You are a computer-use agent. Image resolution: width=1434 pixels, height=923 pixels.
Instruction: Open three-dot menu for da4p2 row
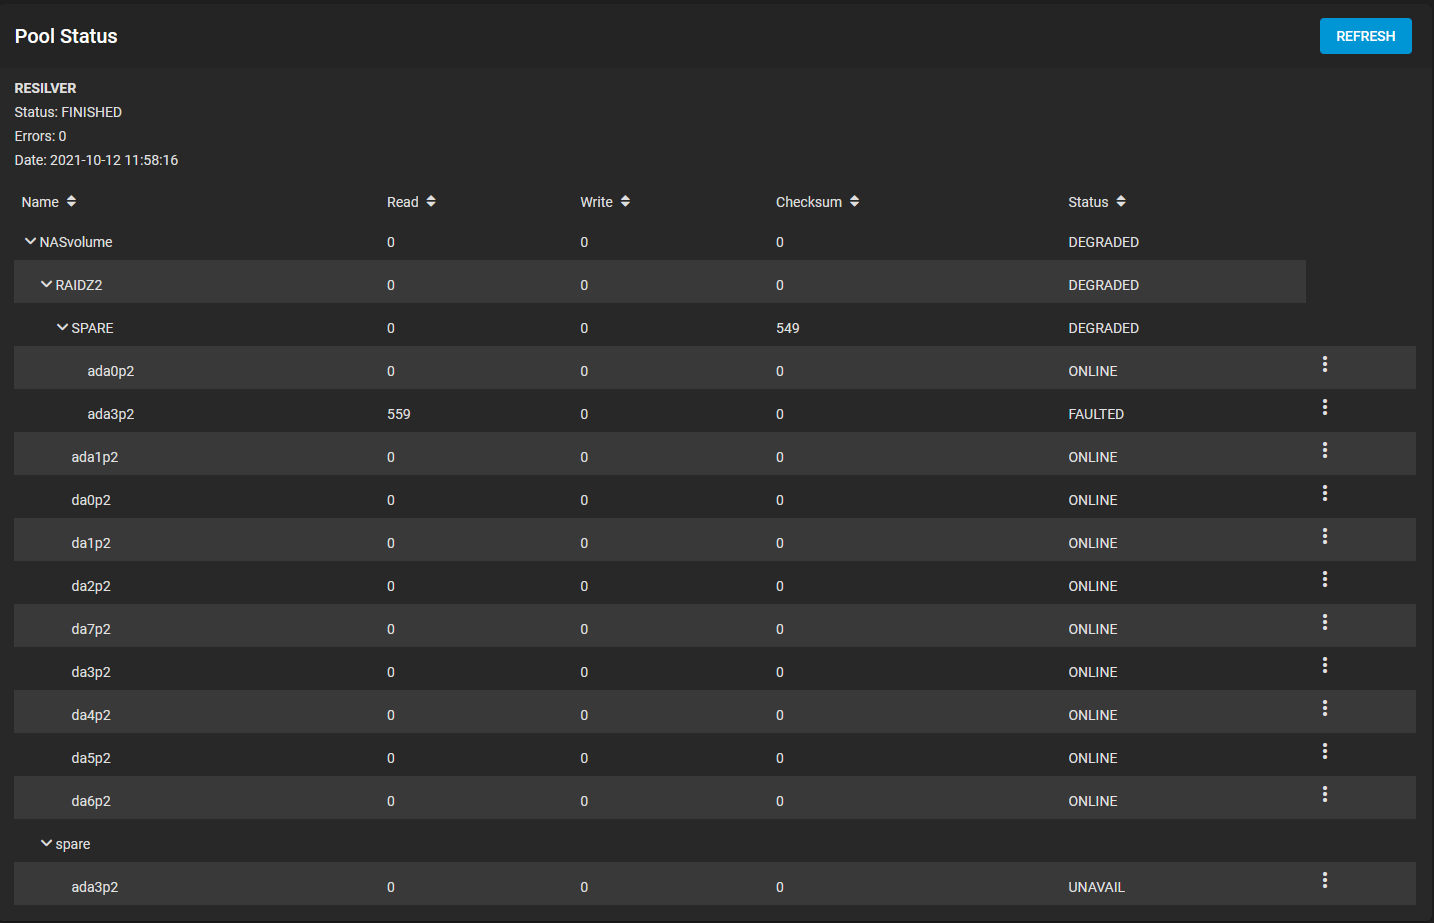[x=1325, y=708]
